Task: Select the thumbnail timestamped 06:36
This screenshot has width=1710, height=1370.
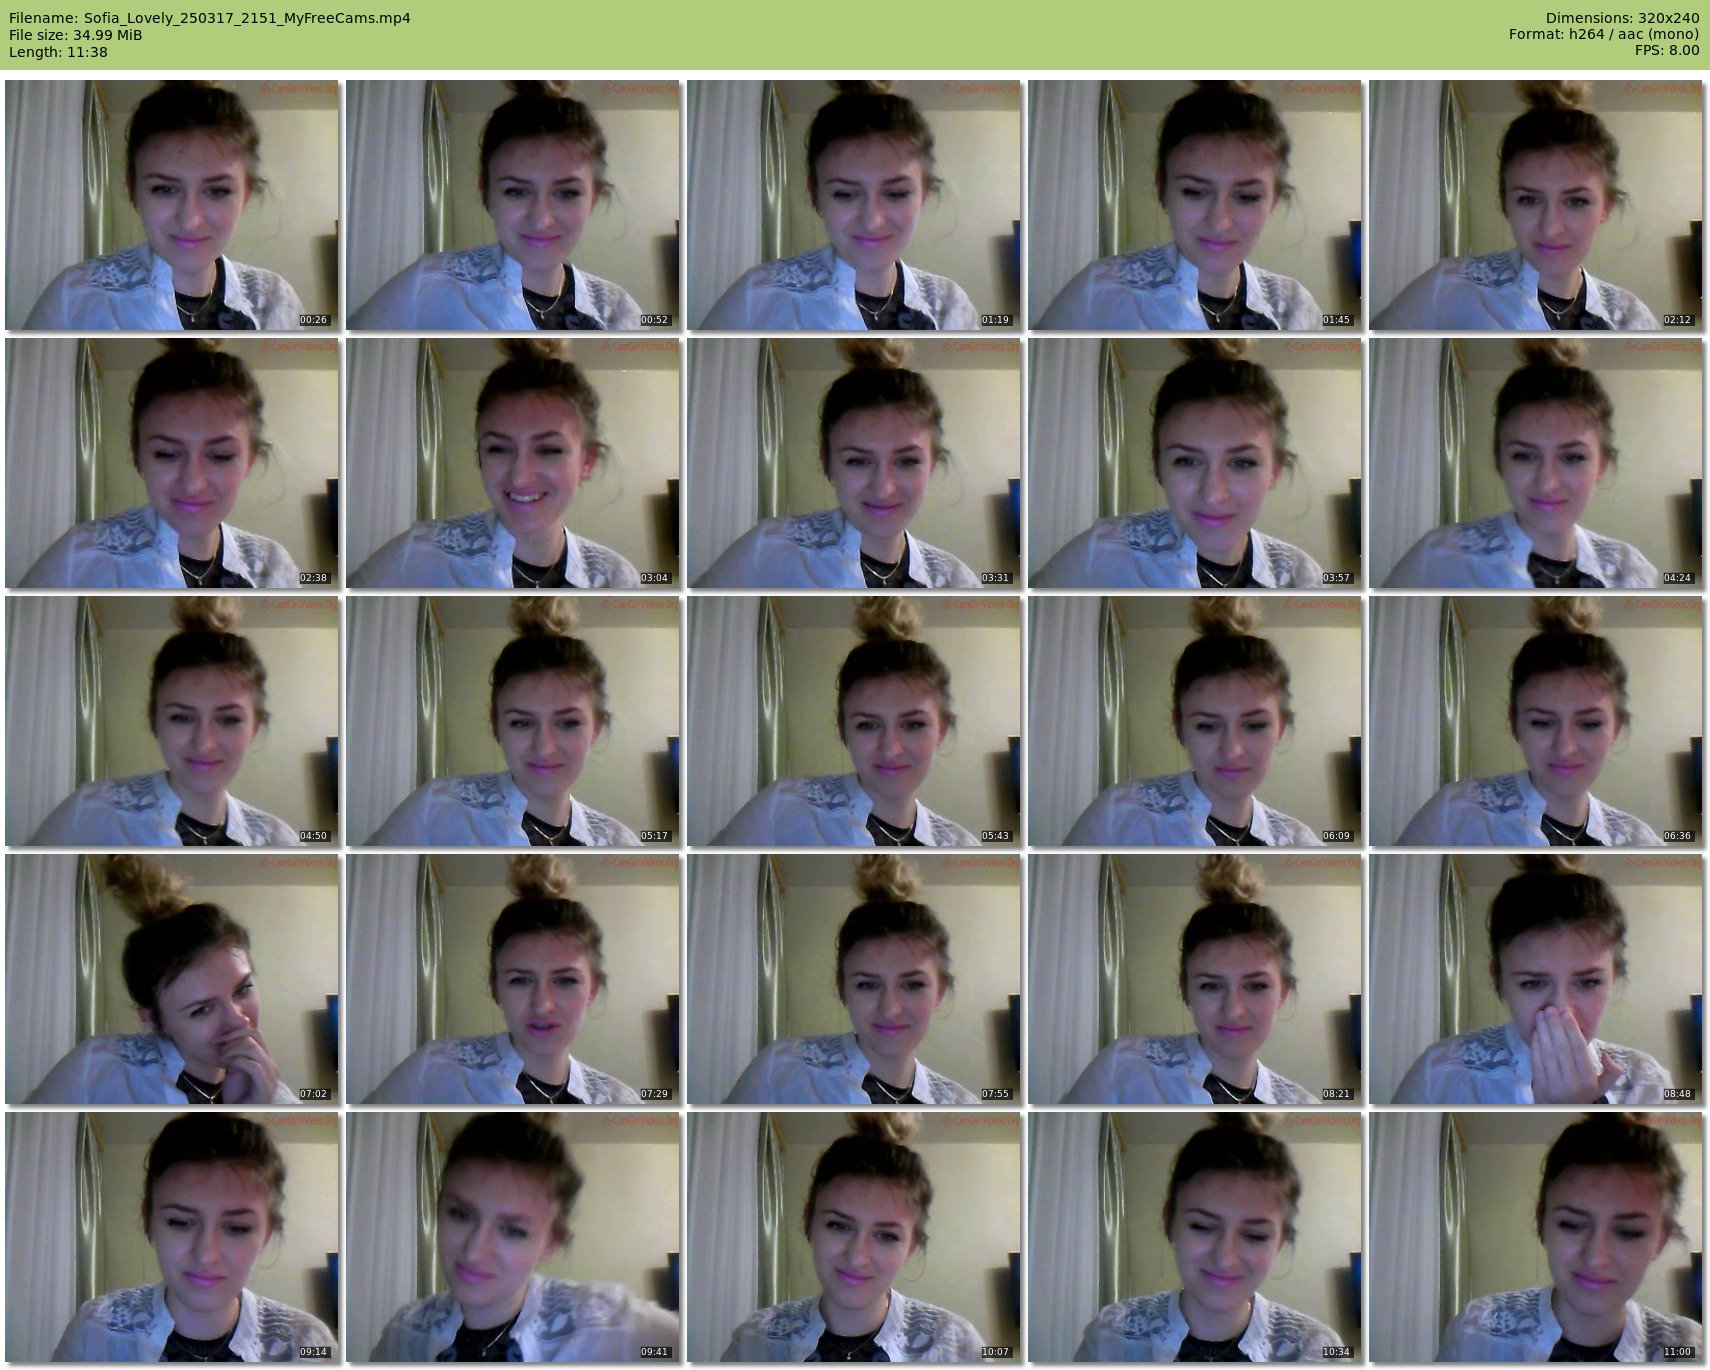Action: click(1536, 721)
